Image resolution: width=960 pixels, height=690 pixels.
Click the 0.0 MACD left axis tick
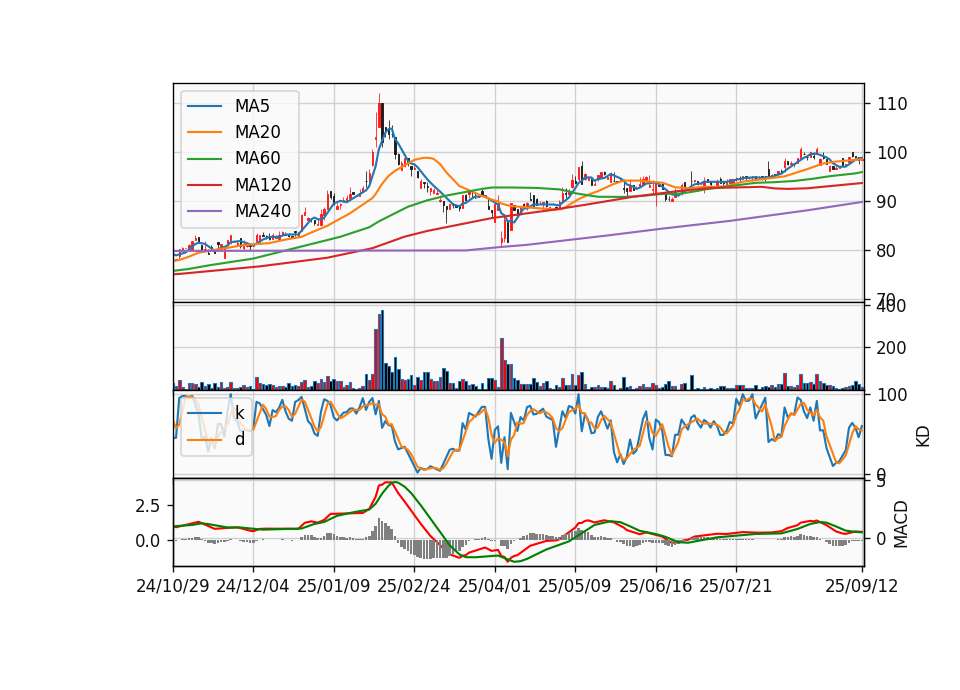coord(147,541)
